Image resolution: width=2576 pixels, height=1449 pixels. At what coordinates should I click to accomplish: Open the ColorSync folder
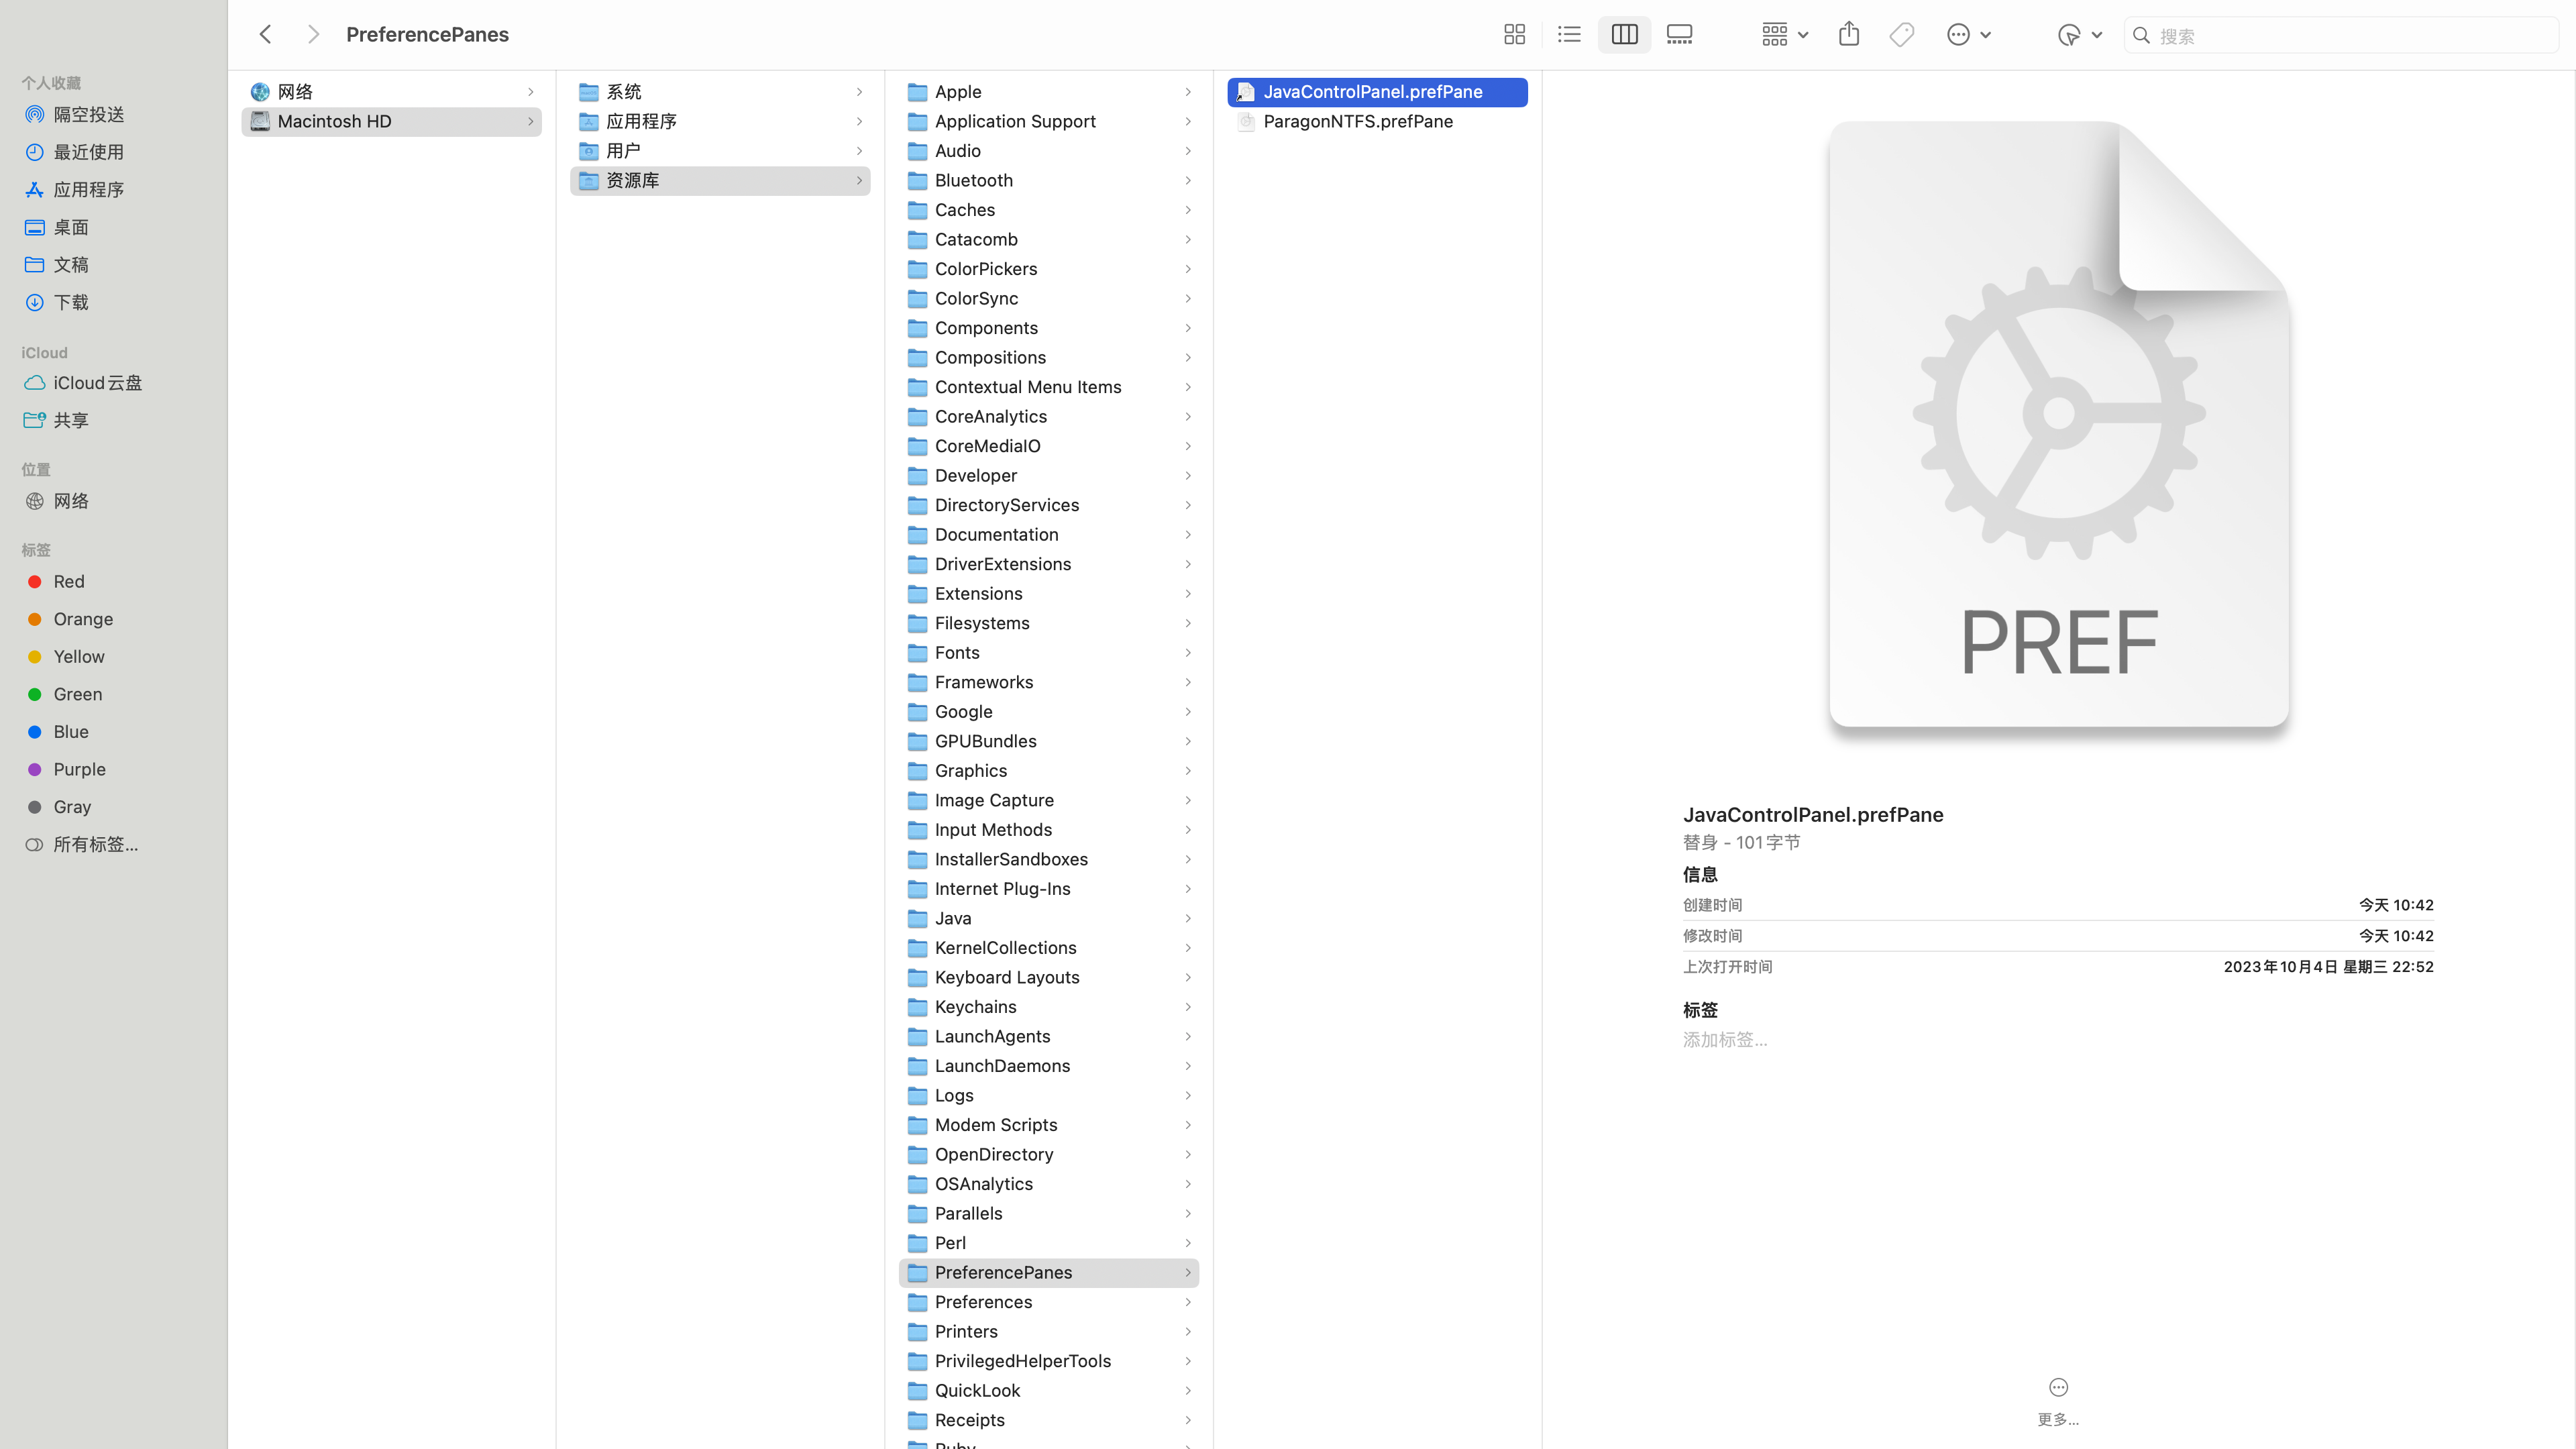click(x=1049, y=298)
